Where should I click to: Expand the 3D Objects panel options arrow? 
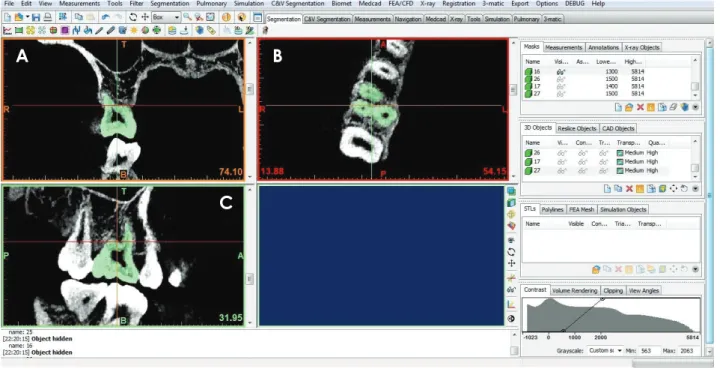695,189
